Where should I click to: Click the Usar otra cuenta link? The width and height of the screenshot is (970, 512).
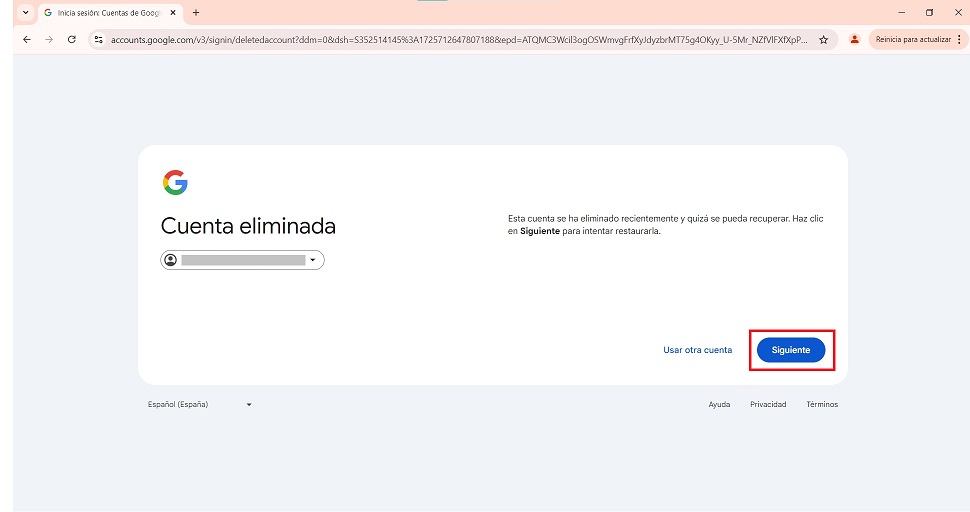pyautogui.click(x=697, y=350)
